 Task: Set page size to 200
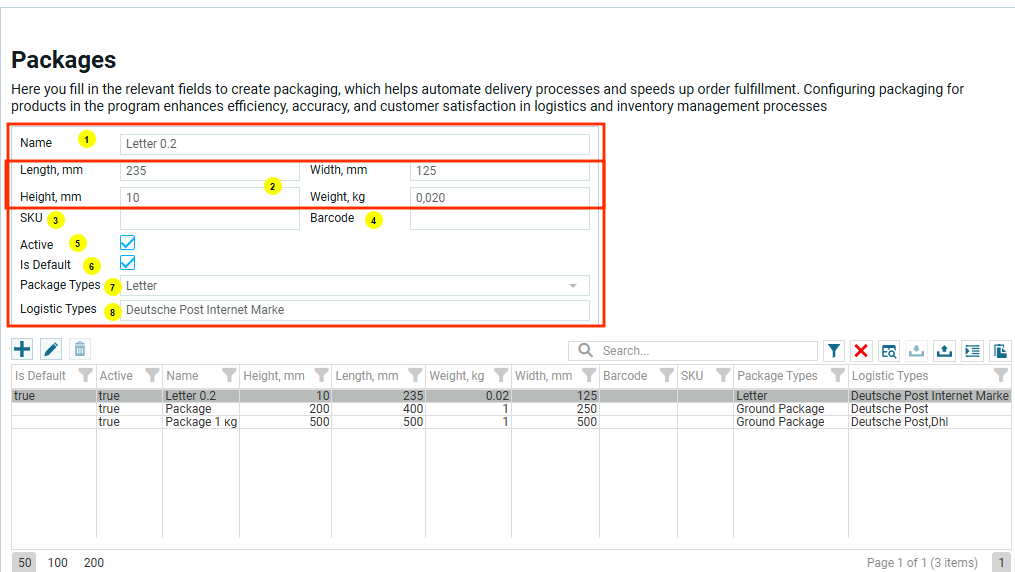(93, 563)
